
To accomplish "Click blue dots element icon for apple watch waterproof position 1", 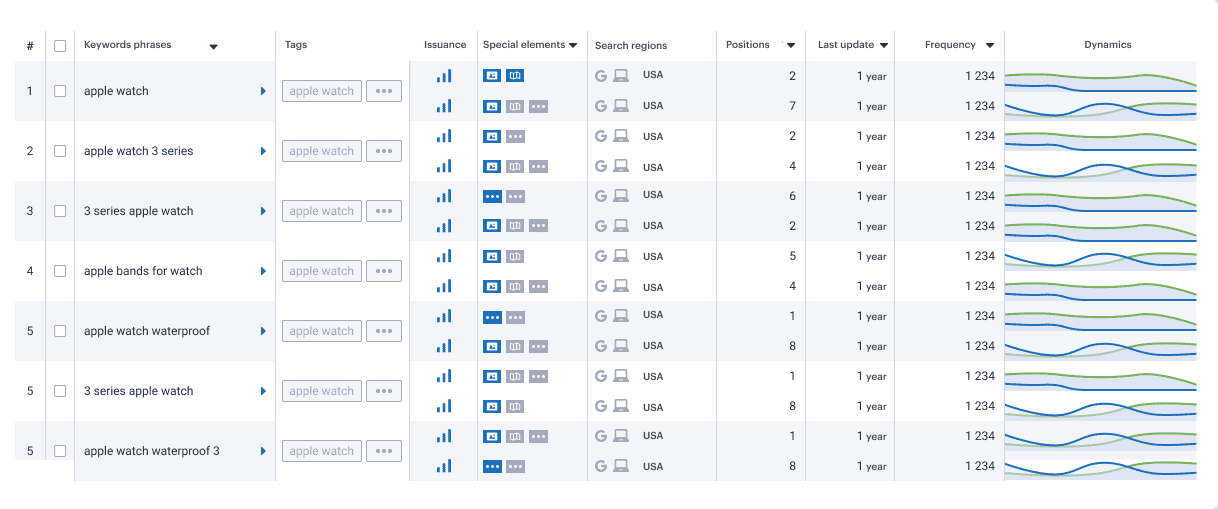I will click(492, 317).
